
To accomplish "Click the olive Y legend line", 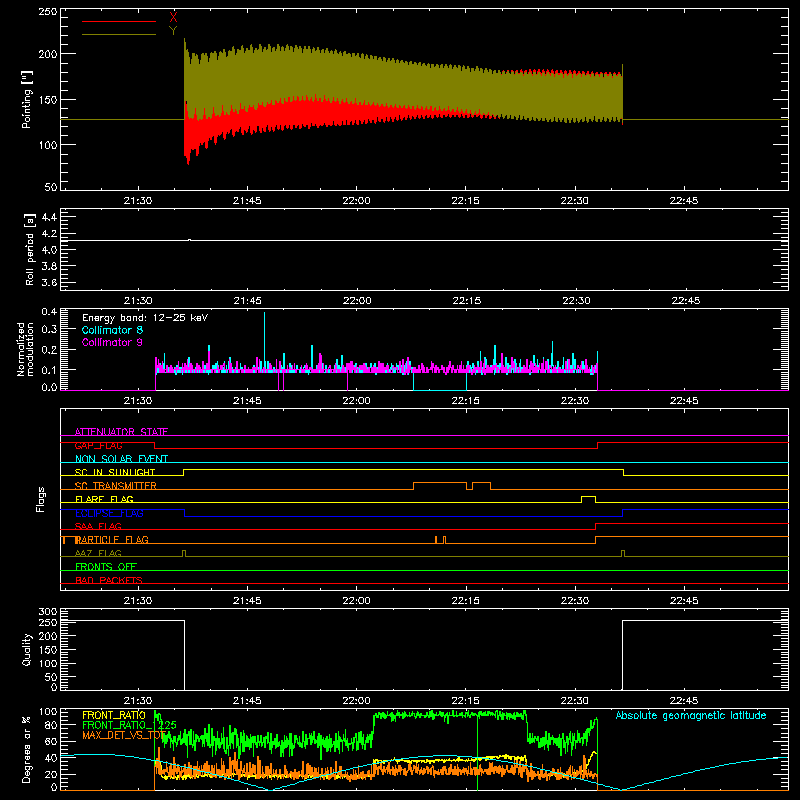I will click(x=119, y=34).
